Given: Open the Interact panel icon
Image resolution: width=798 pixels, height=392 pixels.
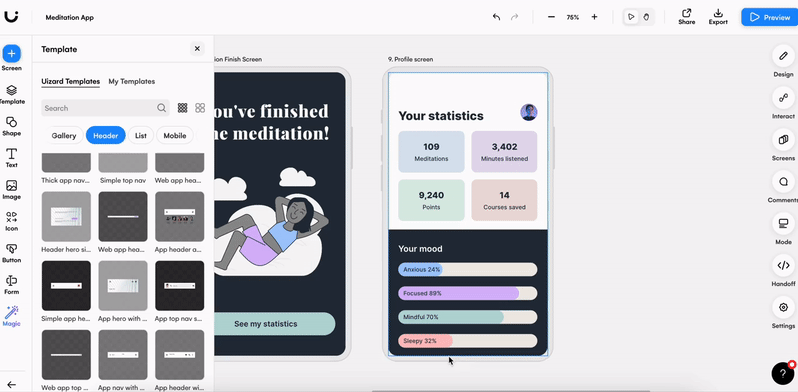Looking at the screenshot, I should point(783,98).
